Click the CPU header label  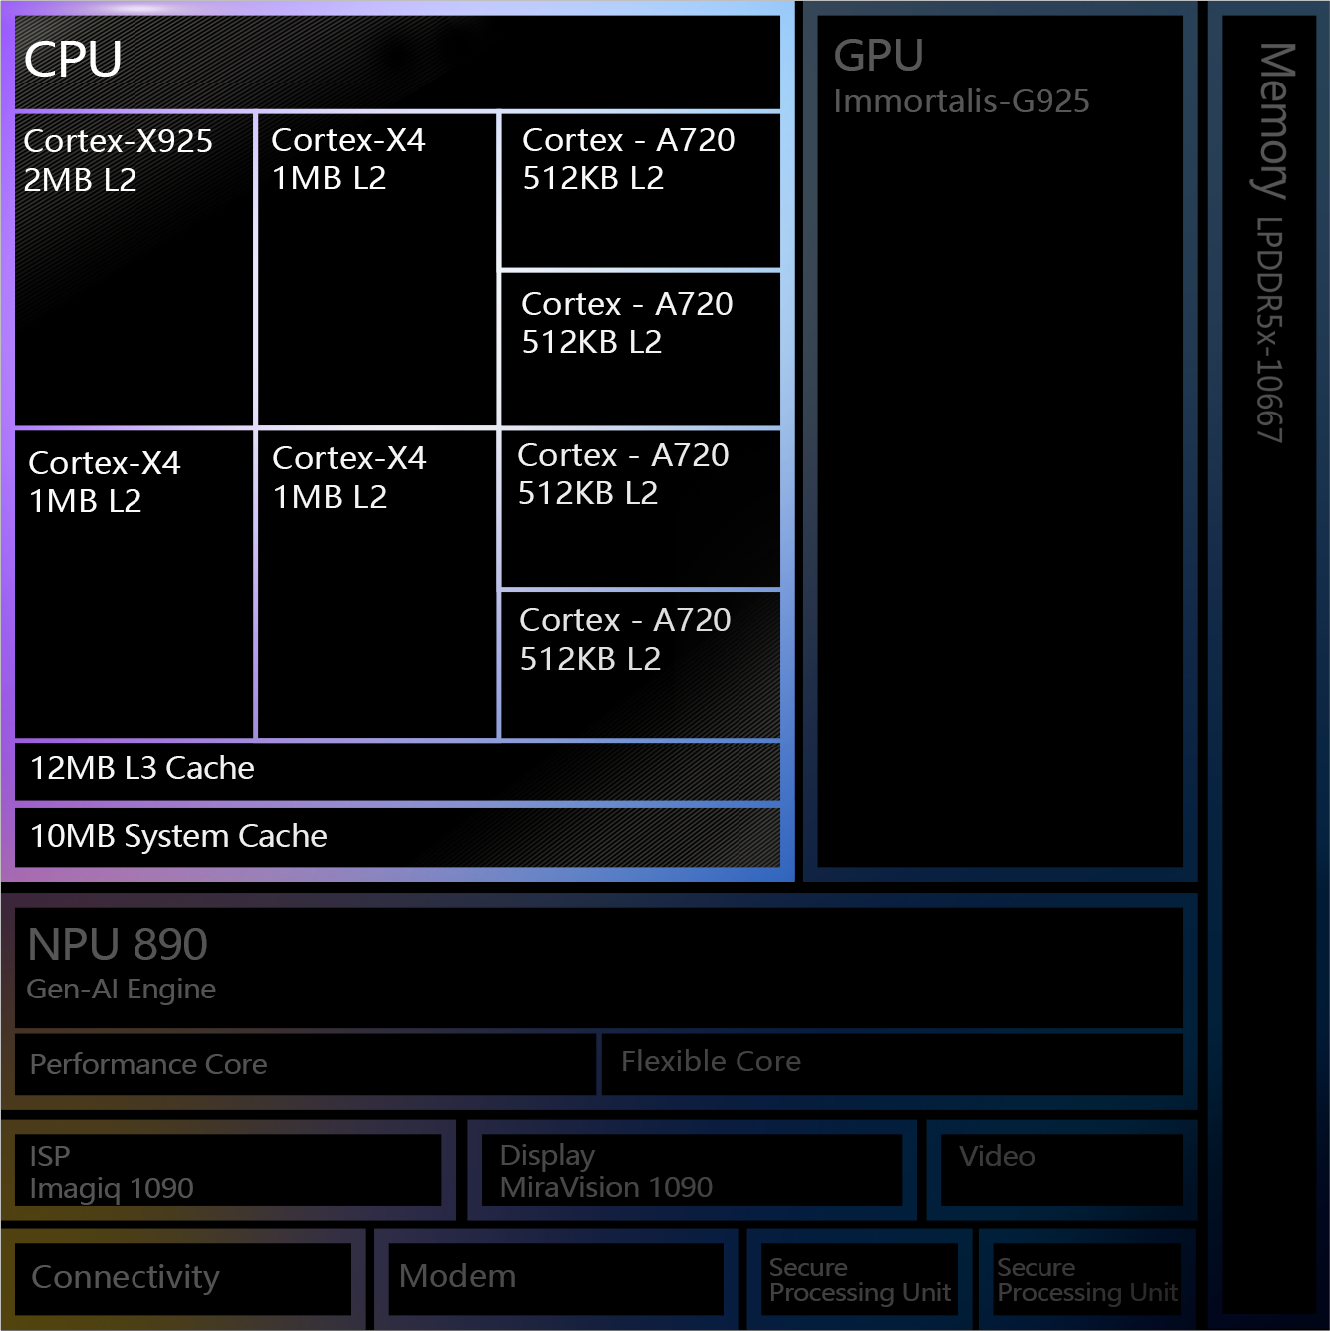click(73, 60)
